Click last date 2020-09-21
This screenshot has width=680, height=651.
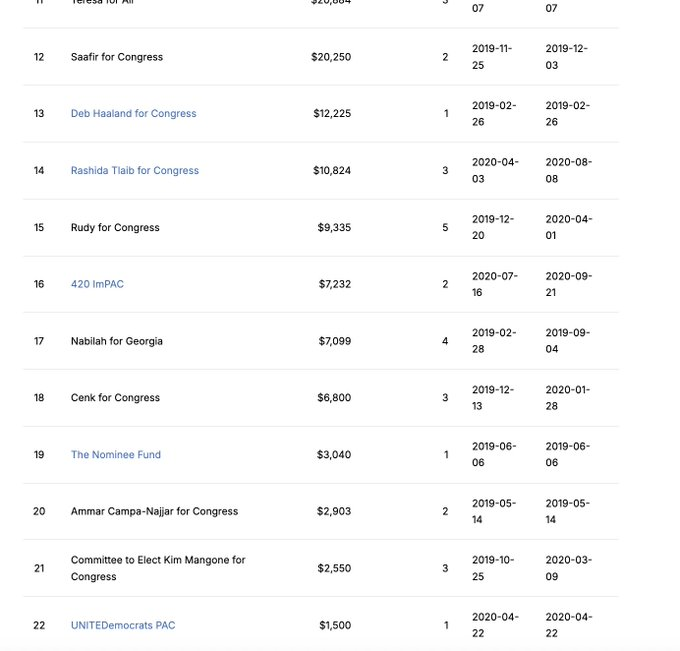click(x=569, y=284)
